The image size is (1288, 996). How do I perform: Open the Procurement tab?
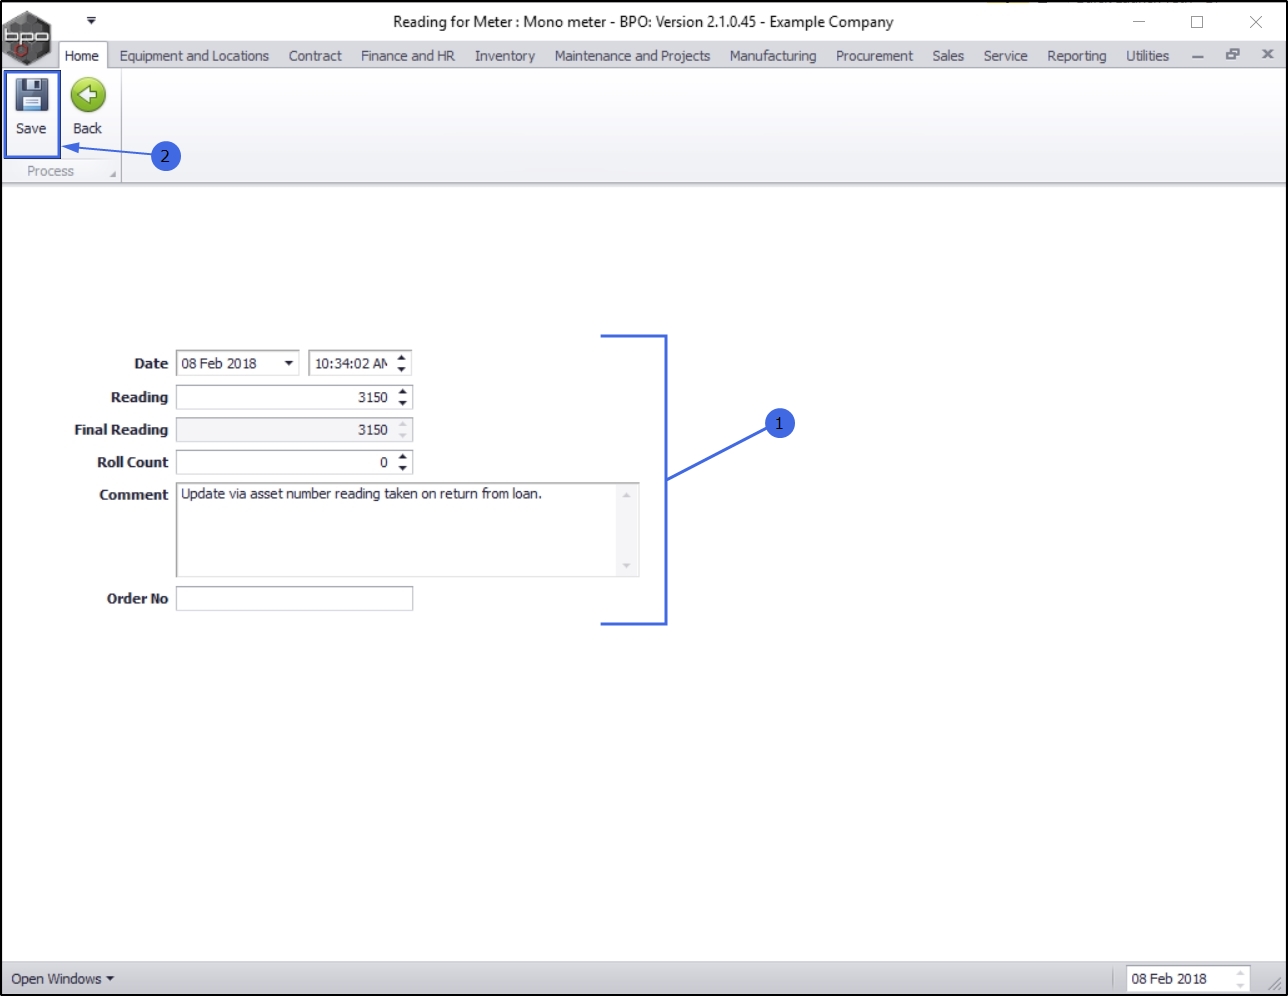[x=875, y=56]
